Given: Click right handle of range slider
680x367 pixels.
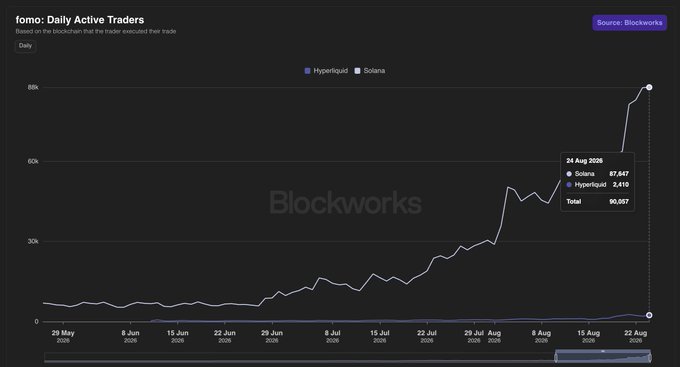Looking at the screenshot, I should click(650, 357).
